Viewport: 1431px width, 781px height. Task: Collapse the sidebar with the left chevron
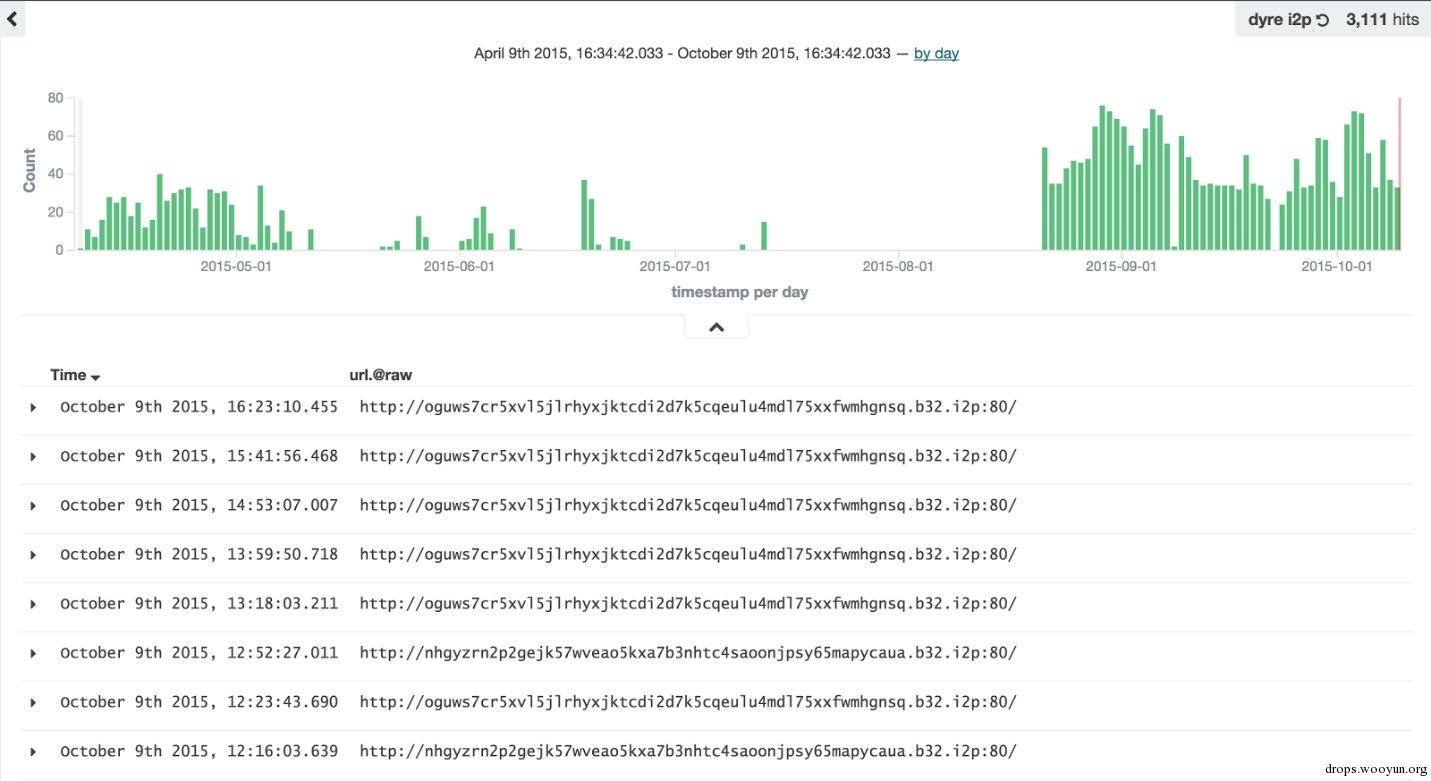pyautogui.click(x=12, y=17)
